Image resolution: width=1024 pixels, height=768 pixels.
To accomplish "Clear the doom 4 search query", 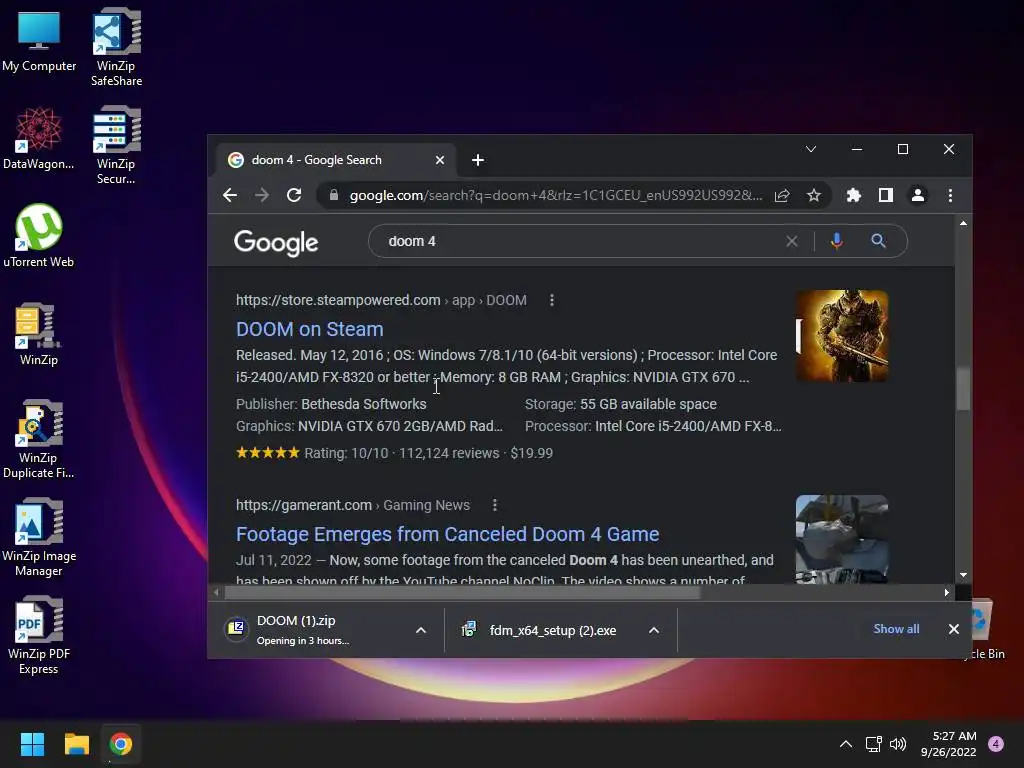I will pos(792,242).
